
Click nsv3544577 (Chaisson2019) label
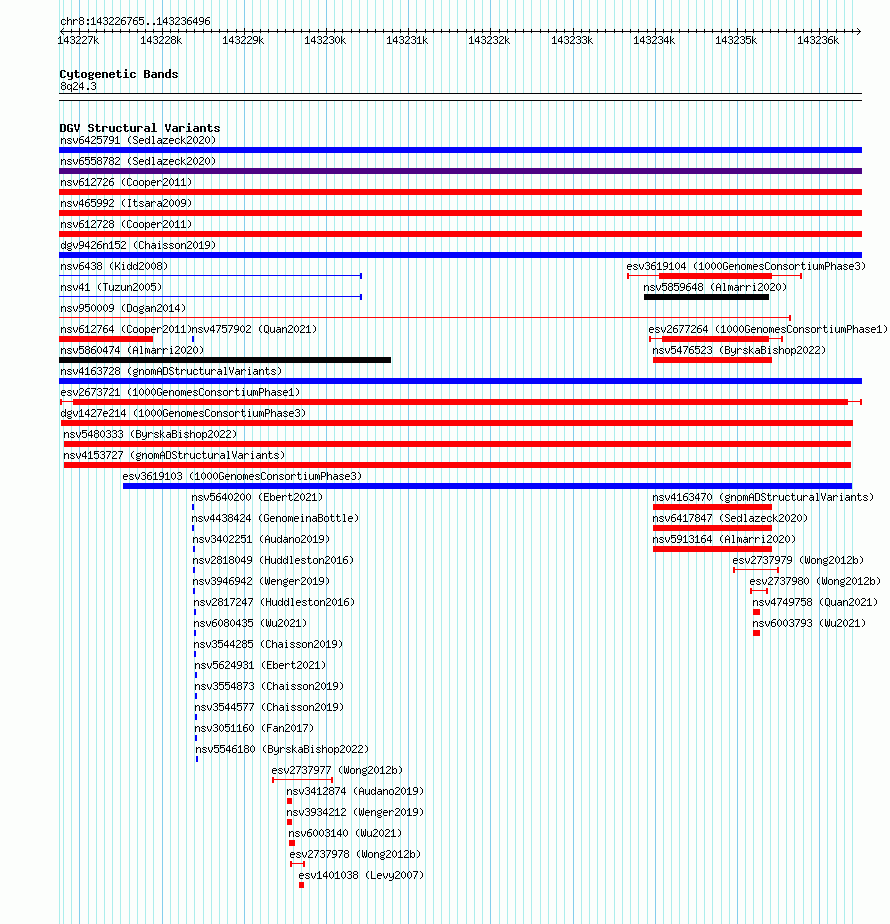pyautogui.click(x=269, y=708)
